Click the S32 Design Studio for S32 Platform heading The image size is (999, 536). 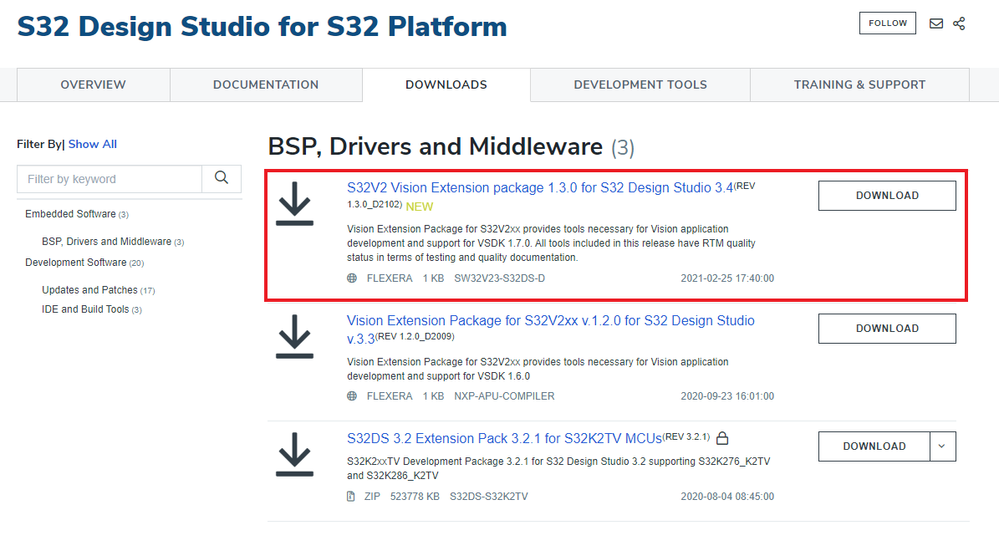(262, 27)
